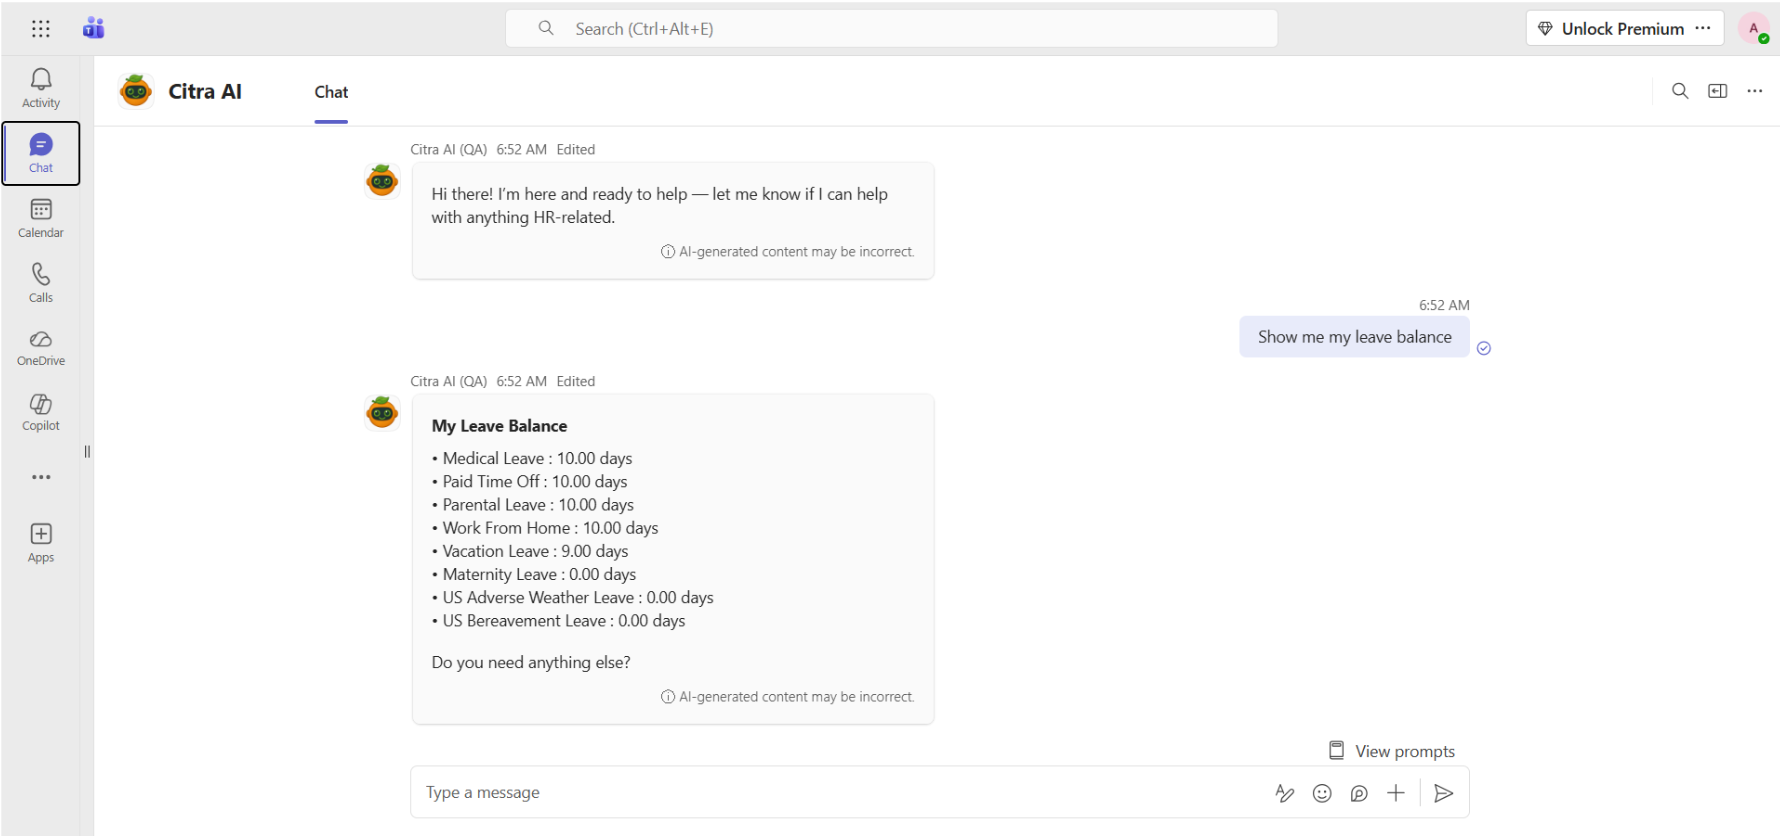Click the Microsoft Teams logo icon
Image resolution: width=1780 pixels, height=836 pixels.
tap(94, 28)
